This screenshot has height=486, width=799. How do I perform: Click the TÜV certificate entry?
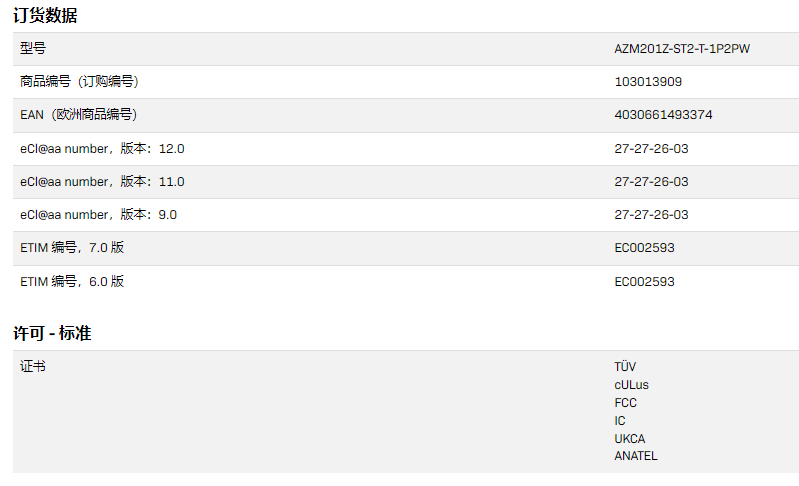[x=625, y=367]
